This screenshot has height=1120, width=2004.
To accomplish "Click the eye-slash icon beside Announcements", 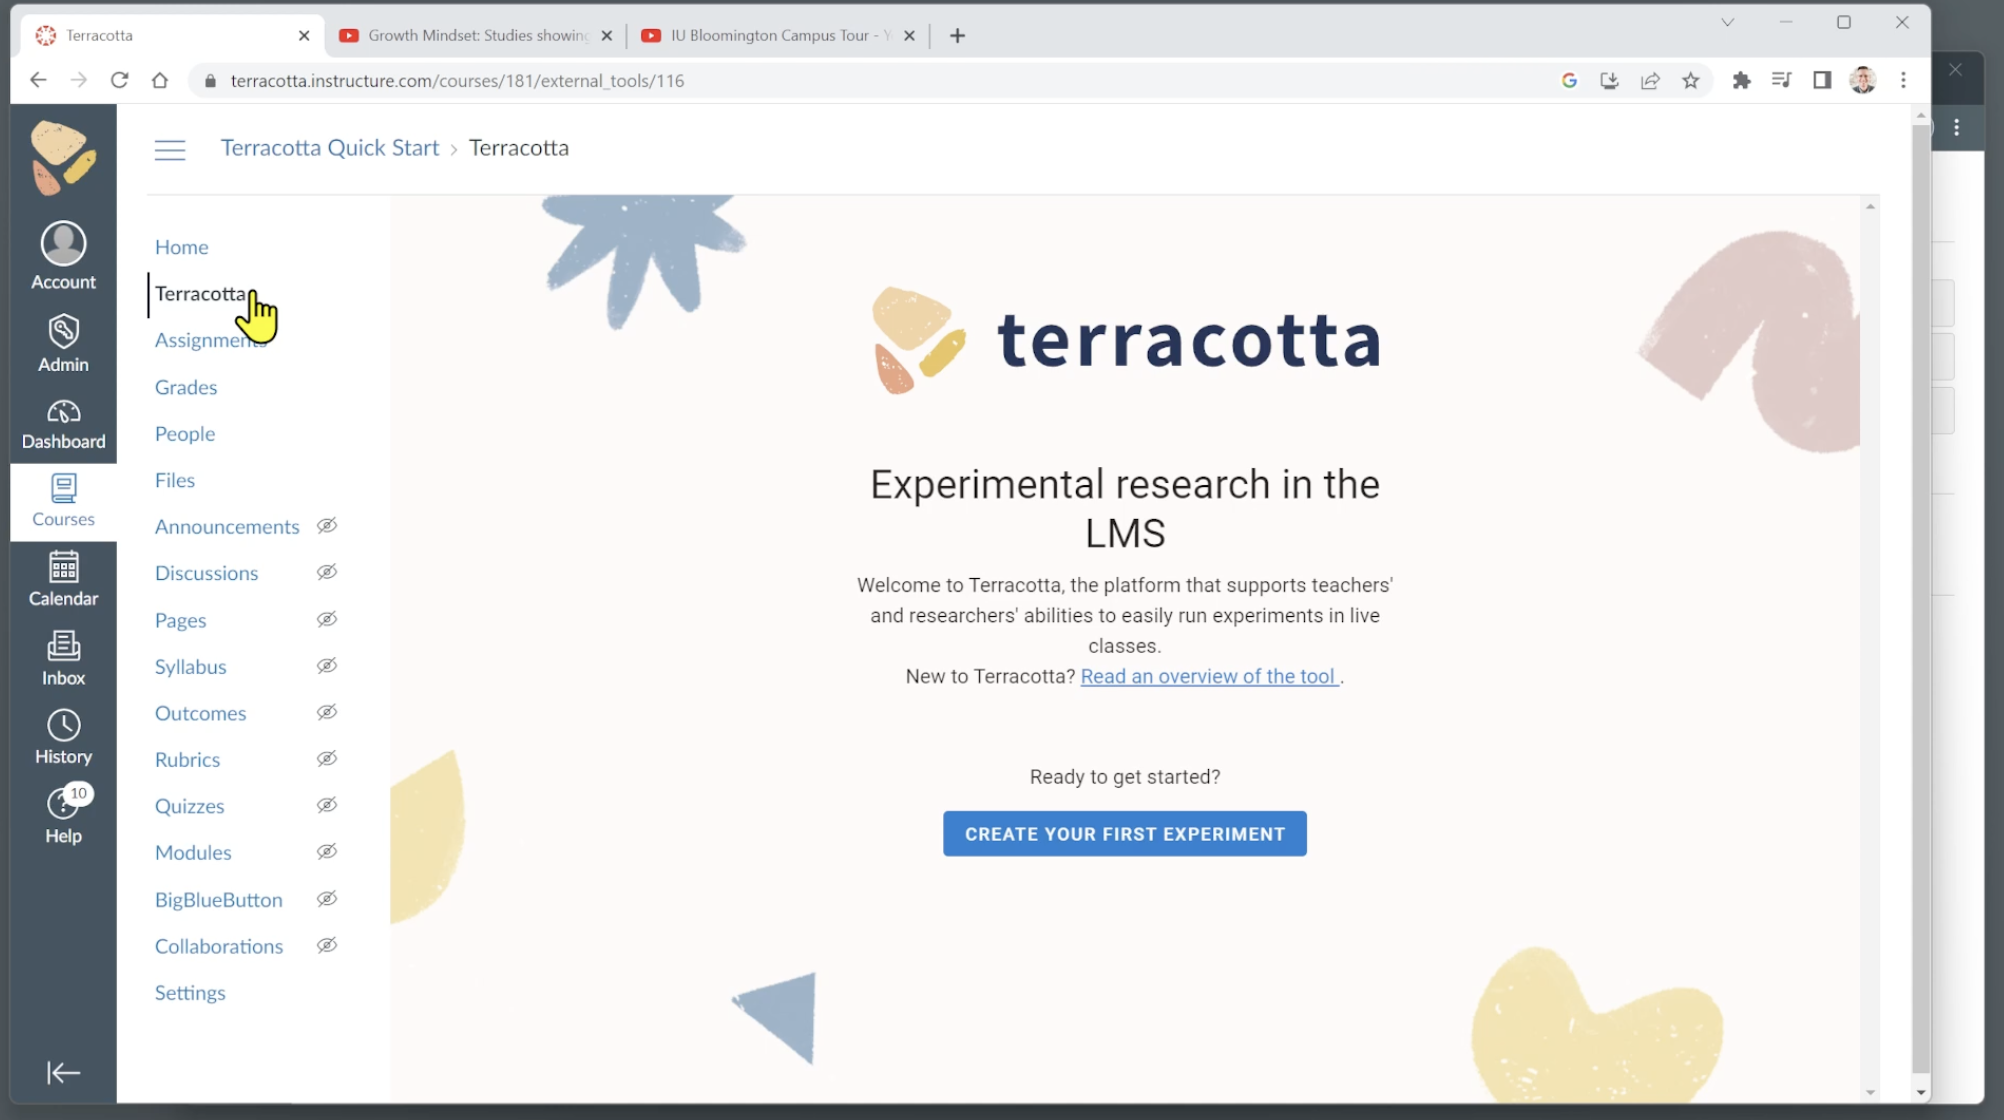I will 327,526.
